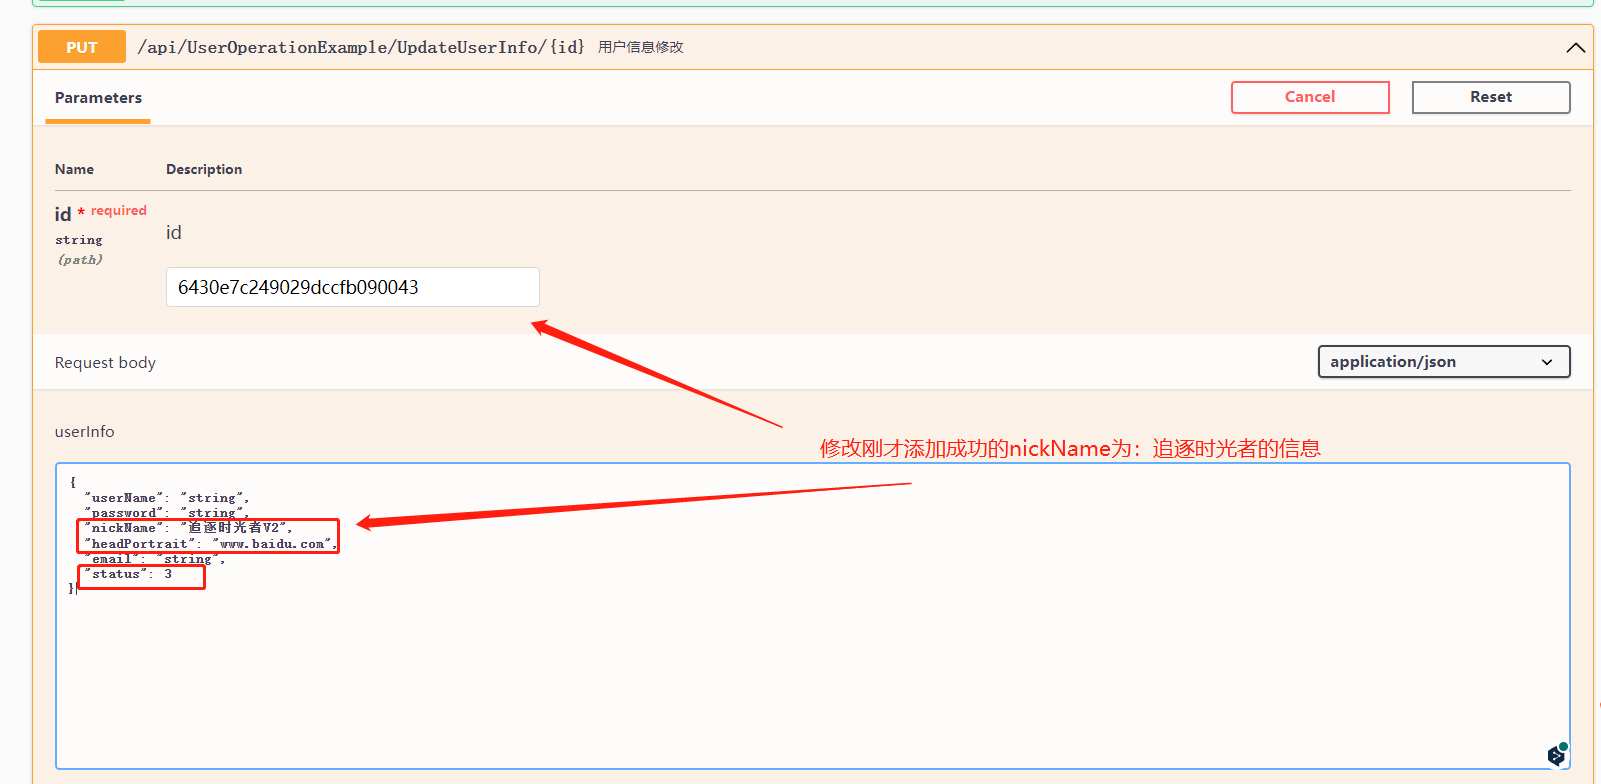Screen dimensions: 1601x784
Task: Collapse the UpdateUserInfo operation chevron
Action: (x=1575, y=47)
